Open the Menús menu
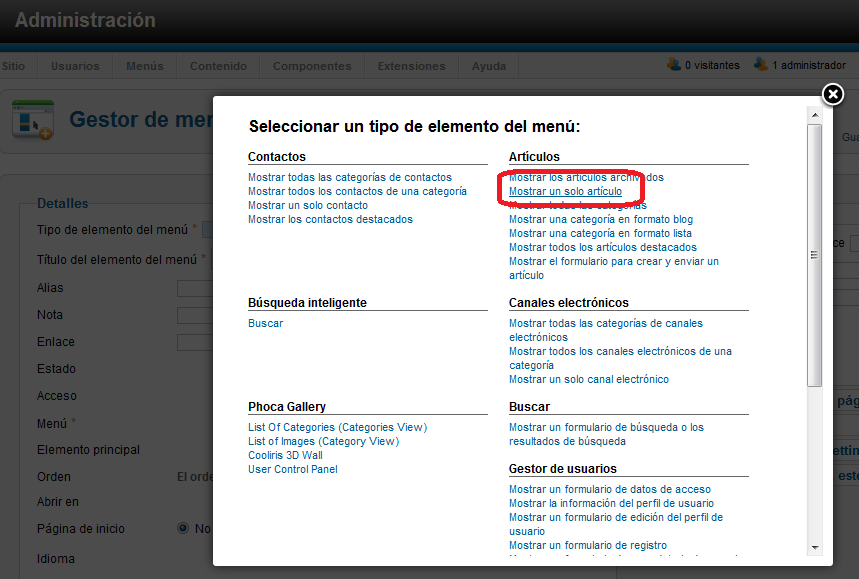The image size is (859, 579). point(144,66)
